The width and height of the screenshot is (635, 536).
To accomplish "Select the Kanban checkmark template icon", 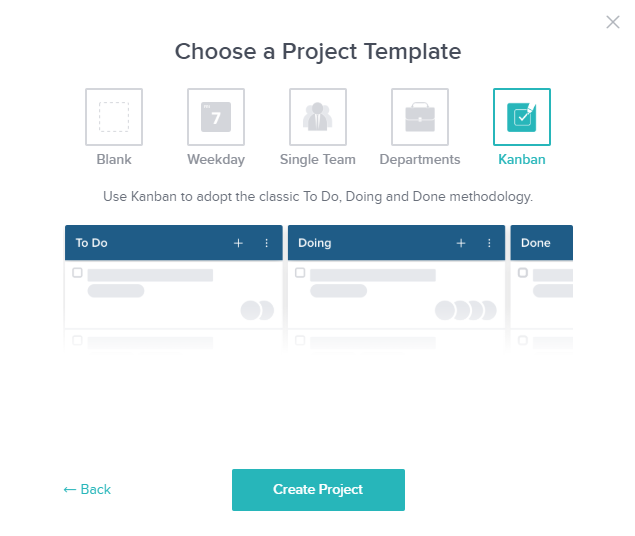I will point(522,117).
